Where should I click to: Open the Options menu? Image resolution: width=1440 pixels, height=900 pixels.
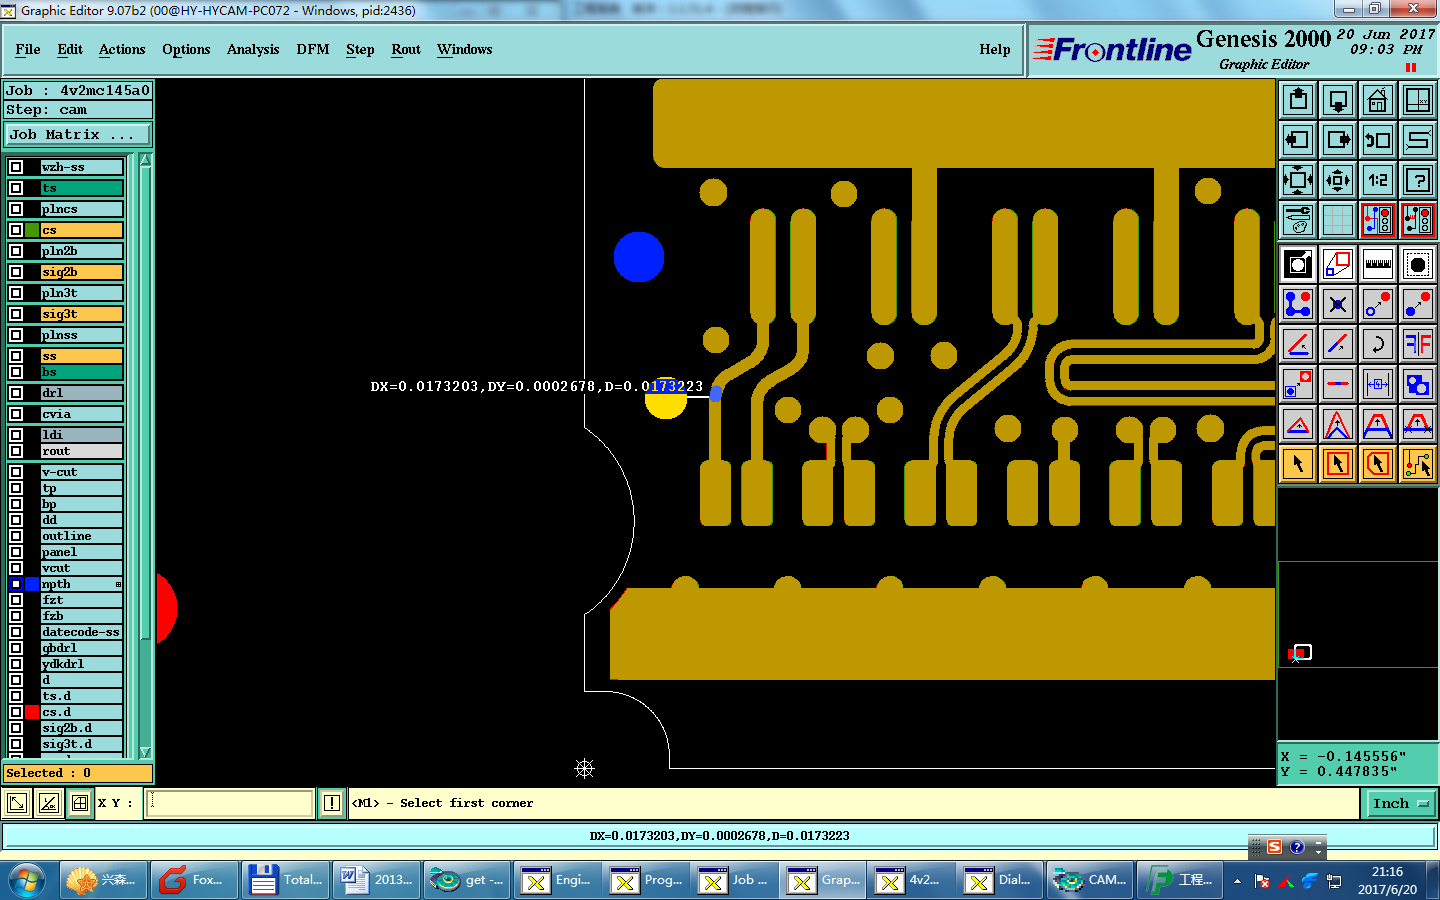[186, 49]
